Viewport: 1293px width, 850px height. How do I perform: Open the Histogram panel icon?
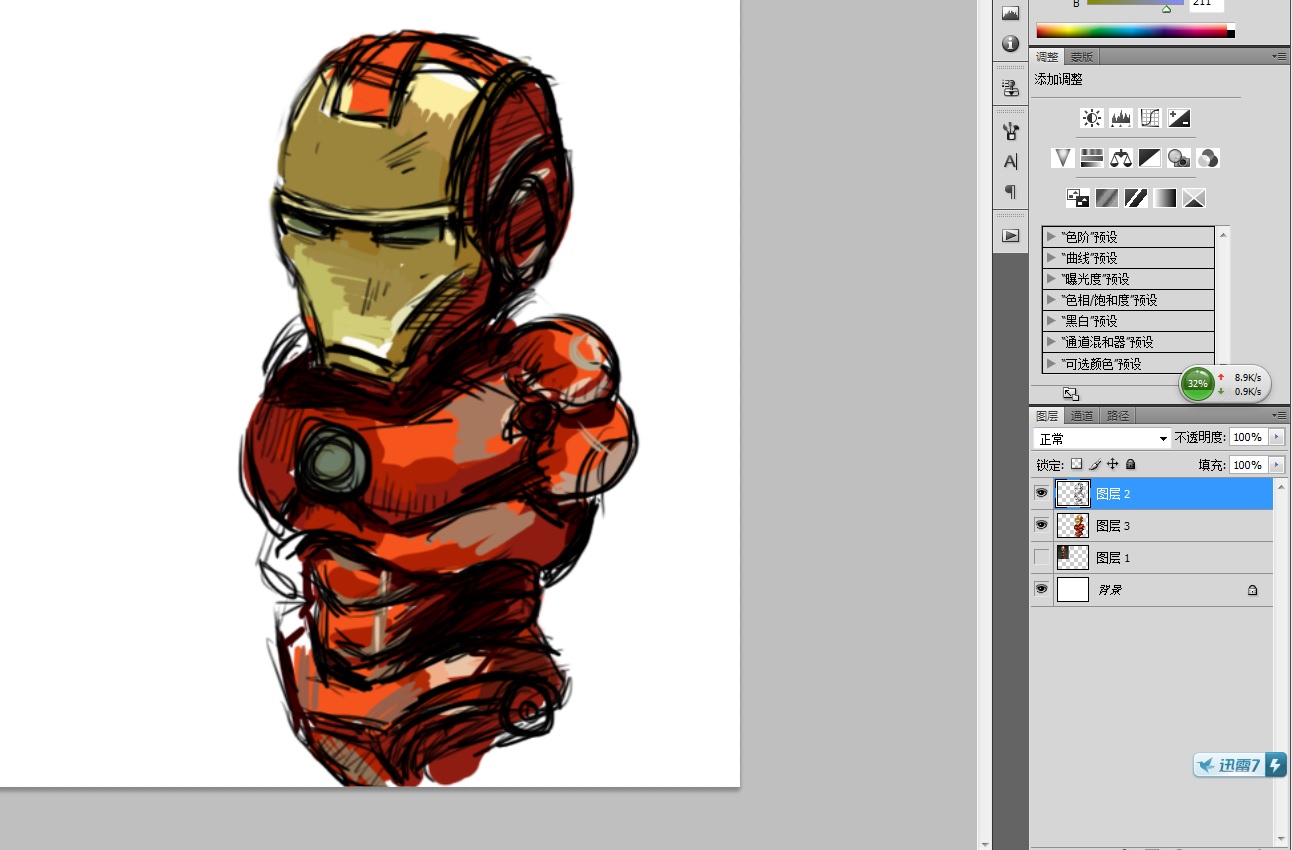pyautogui.click(x=1010, y=13)
